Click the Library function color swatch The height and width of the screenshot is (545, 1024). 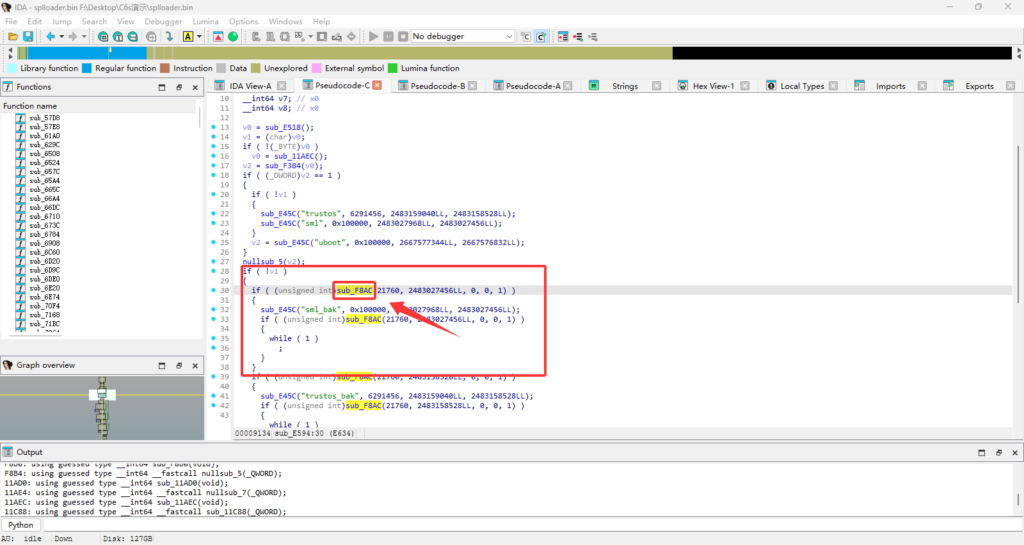[12, 68]
